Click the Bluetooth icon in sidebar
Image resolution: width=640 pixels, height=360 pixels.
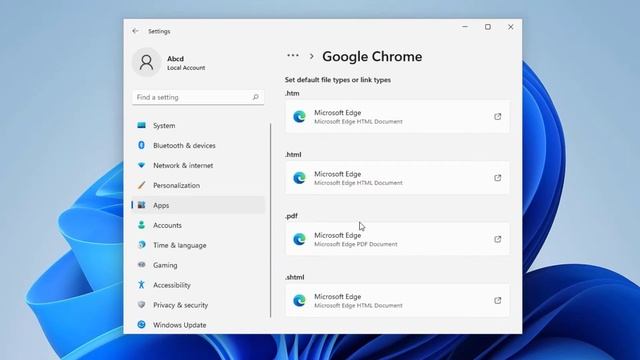[x=141, y=145]
